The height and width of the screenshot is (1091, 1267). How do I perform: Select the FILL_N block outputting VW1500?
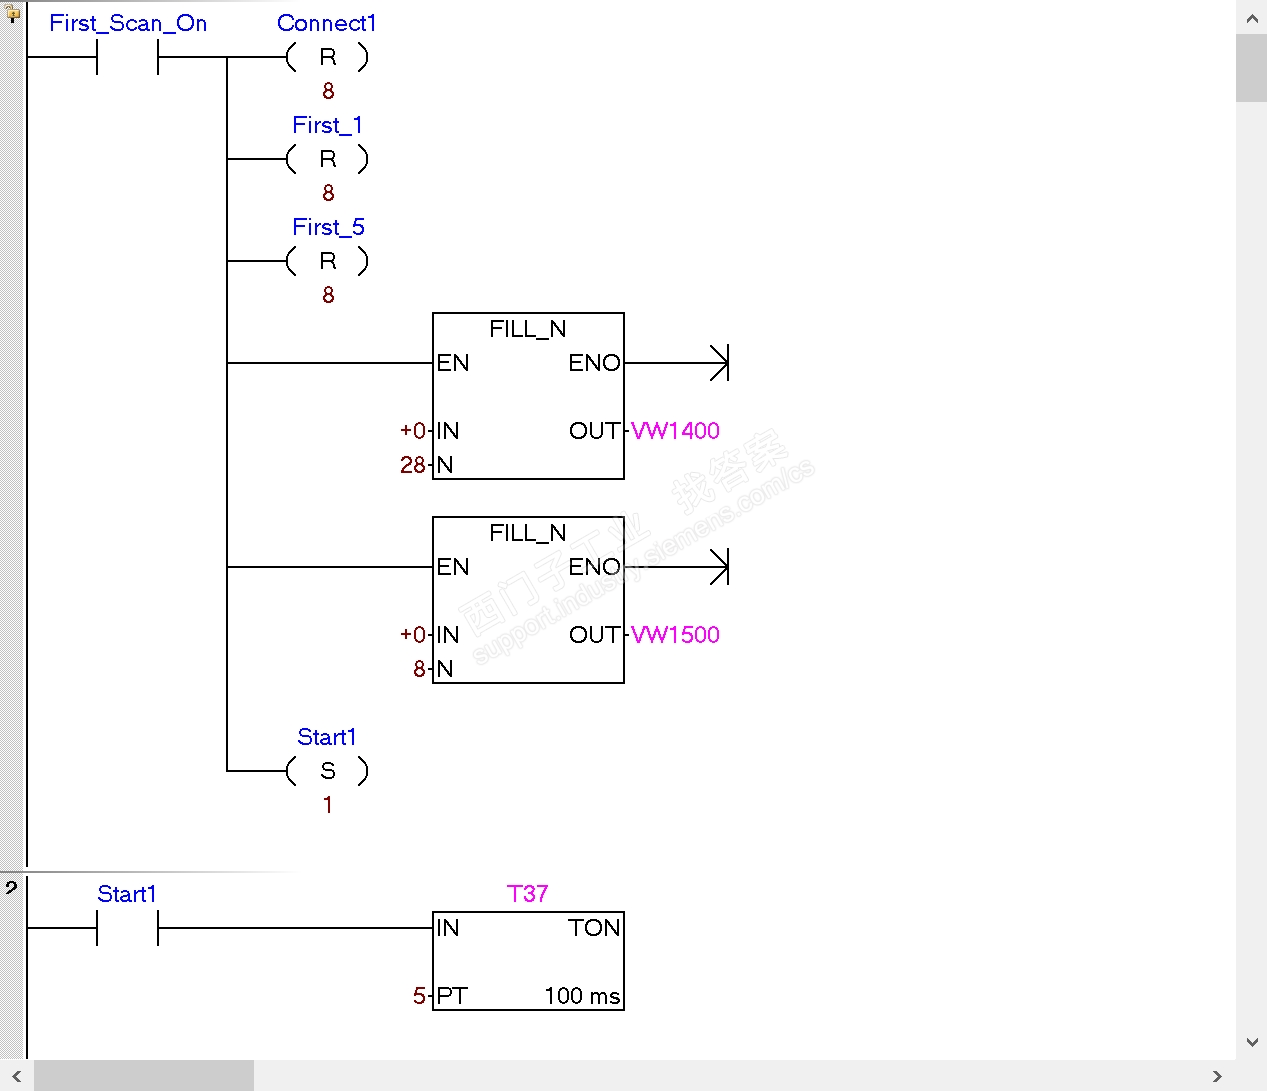(x=528, y=600)
